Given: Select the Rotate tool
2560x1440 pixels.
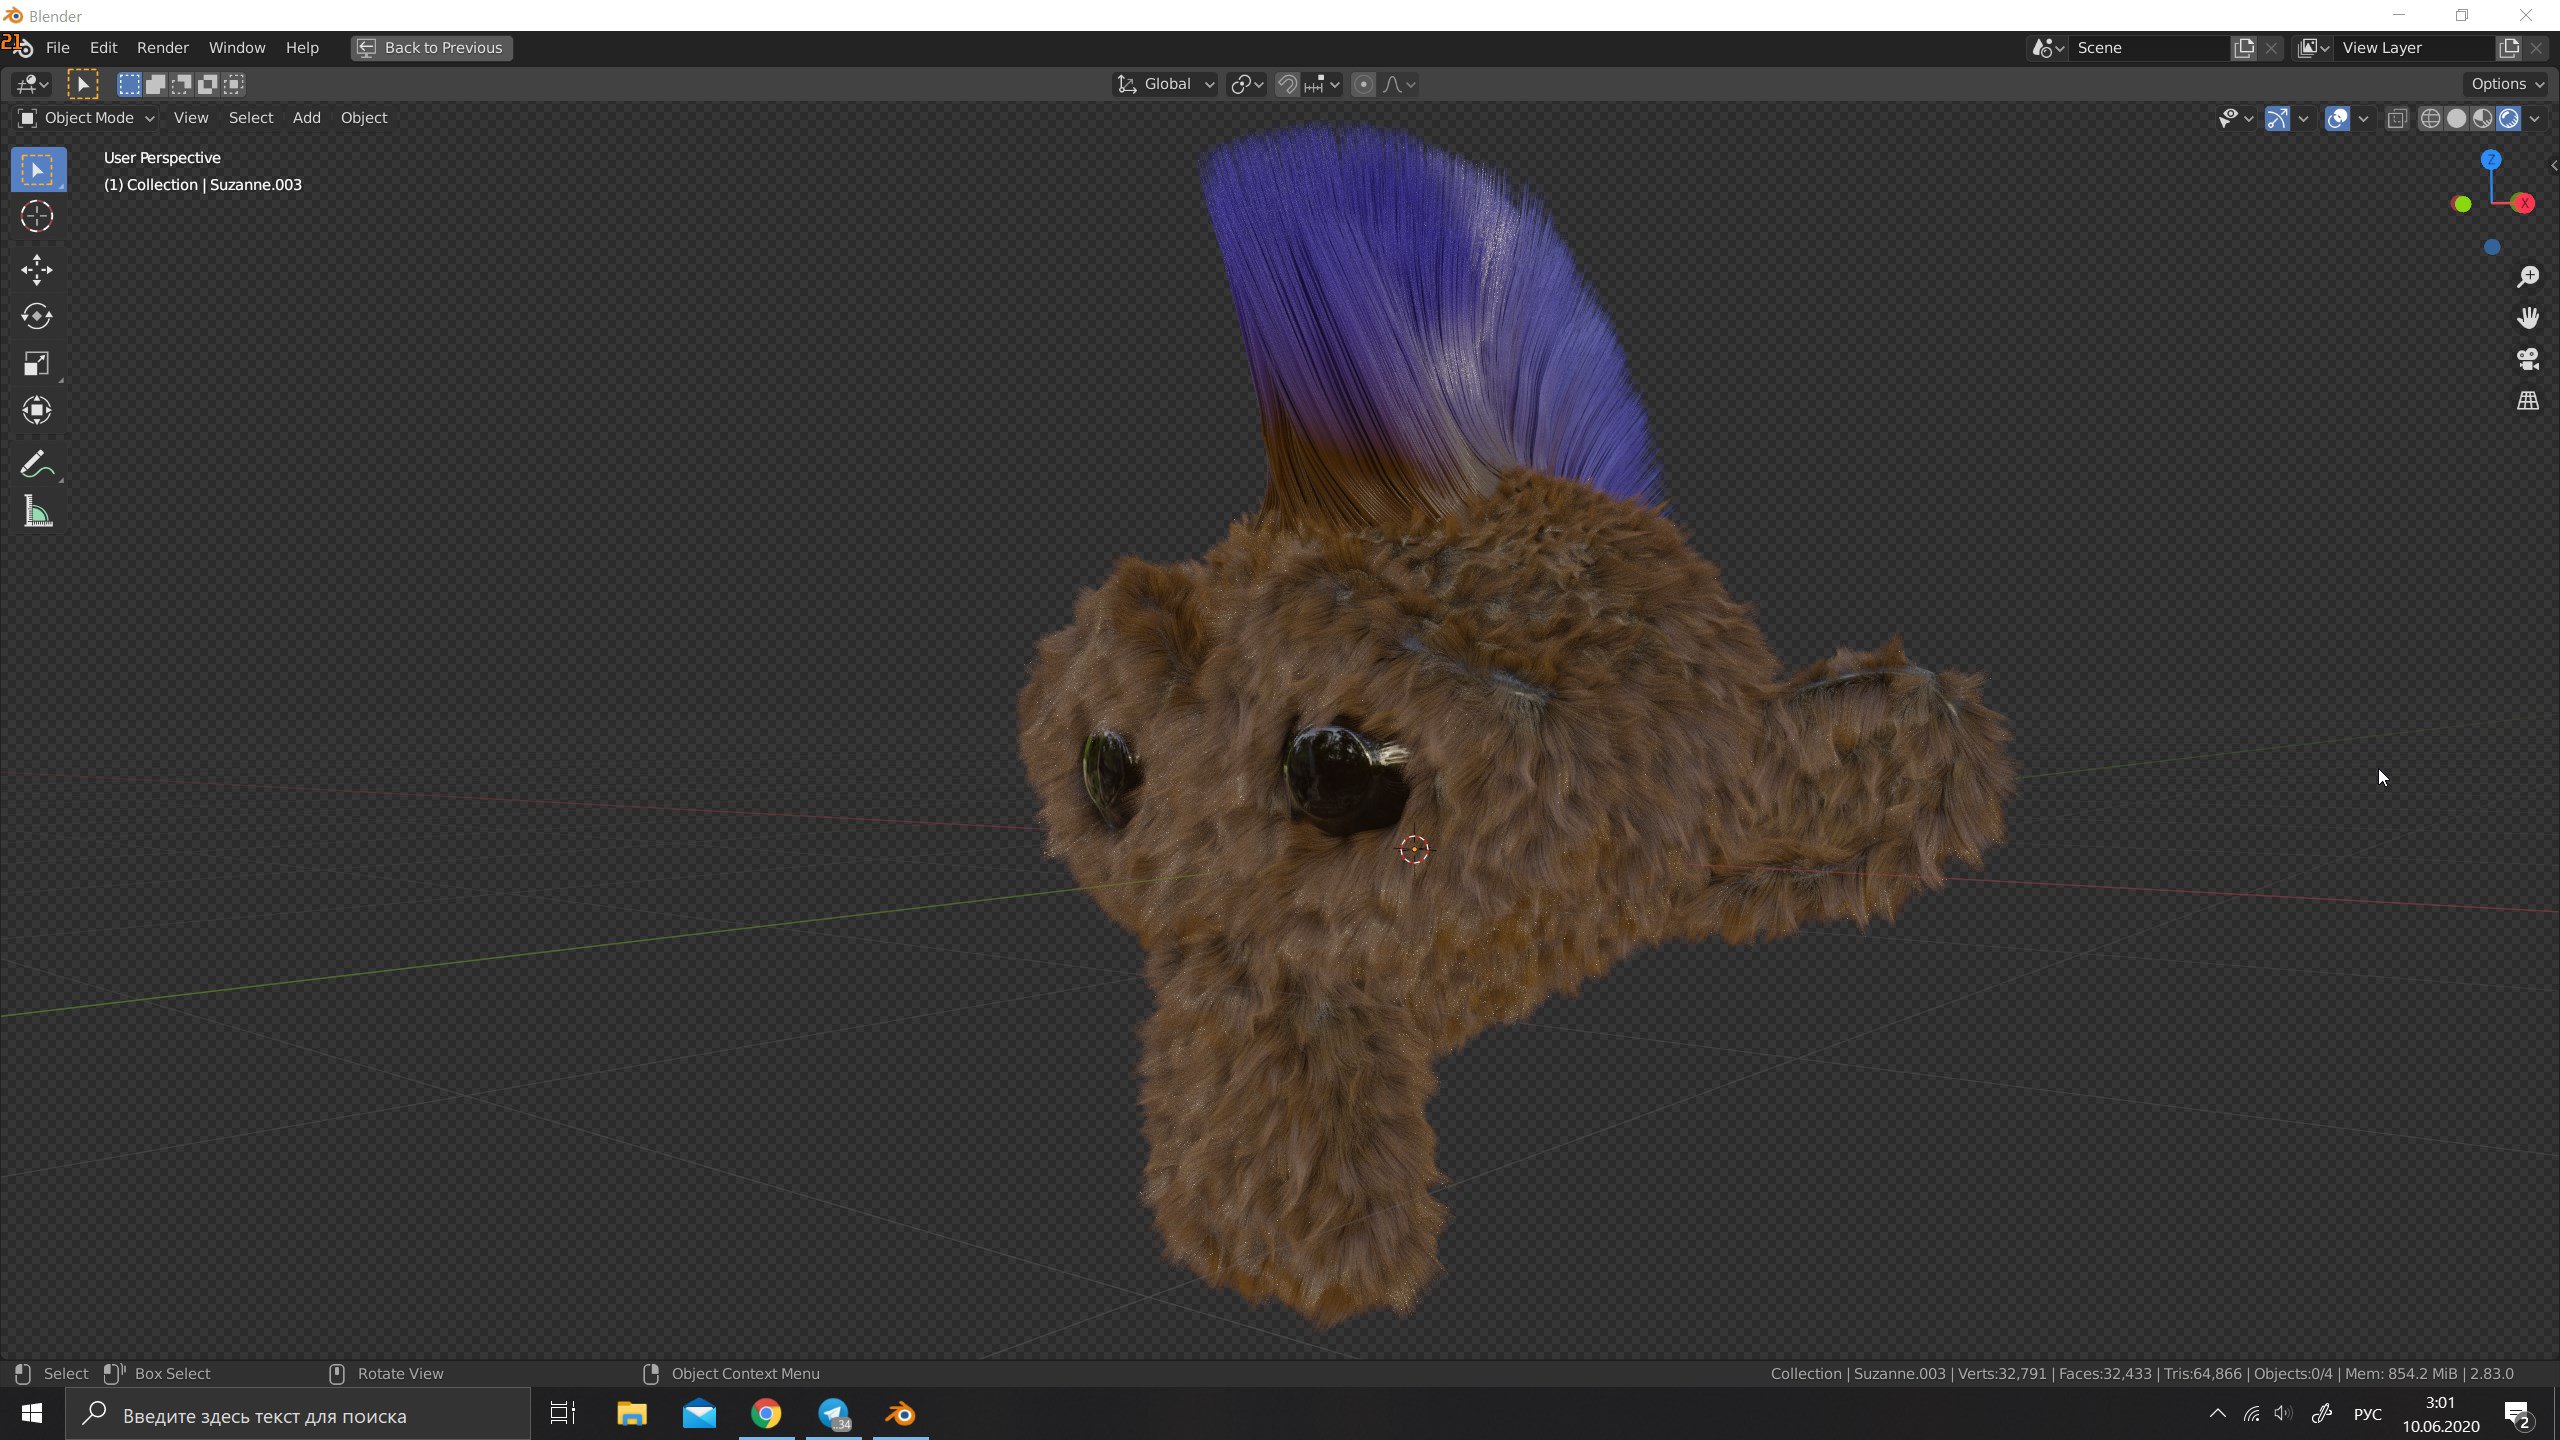Looking at the screenshot, I should point(37,316).
